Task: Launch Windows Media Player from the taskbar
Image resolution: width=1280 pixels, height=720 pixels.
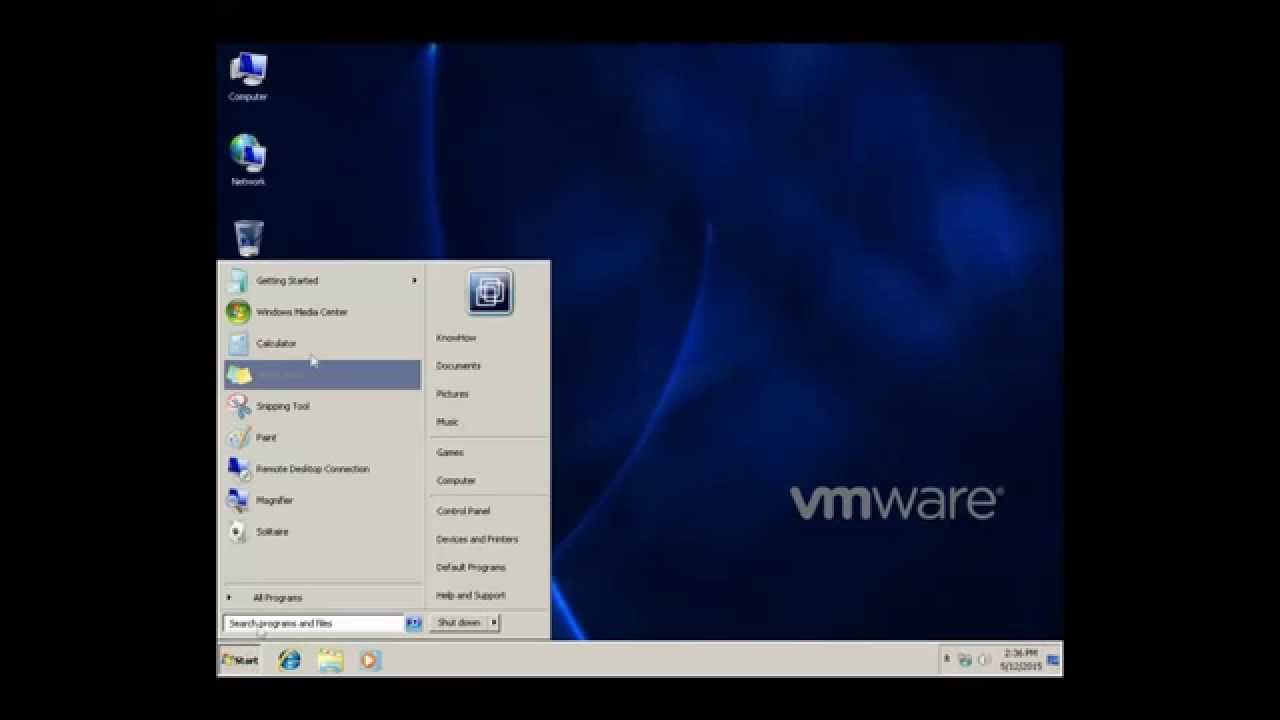Action: point(370,660)
